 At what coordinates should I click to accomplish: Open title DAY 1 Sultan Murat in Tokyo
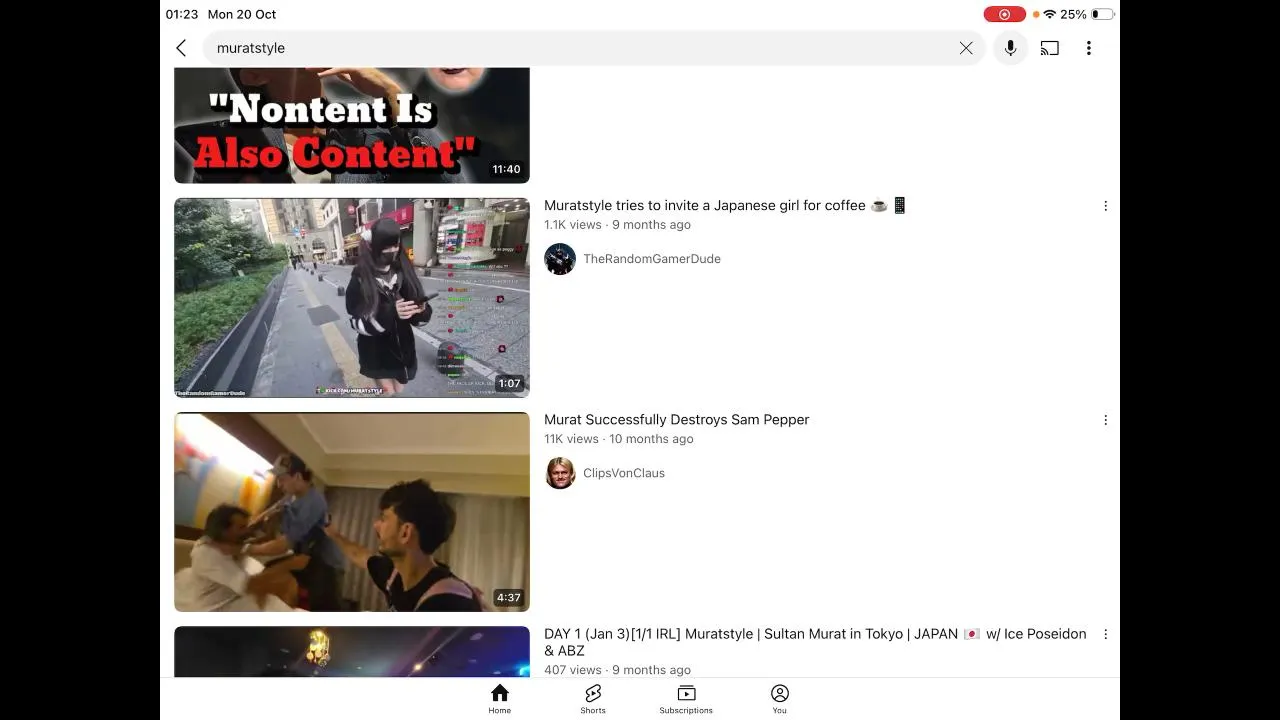(x=815, y=642)
